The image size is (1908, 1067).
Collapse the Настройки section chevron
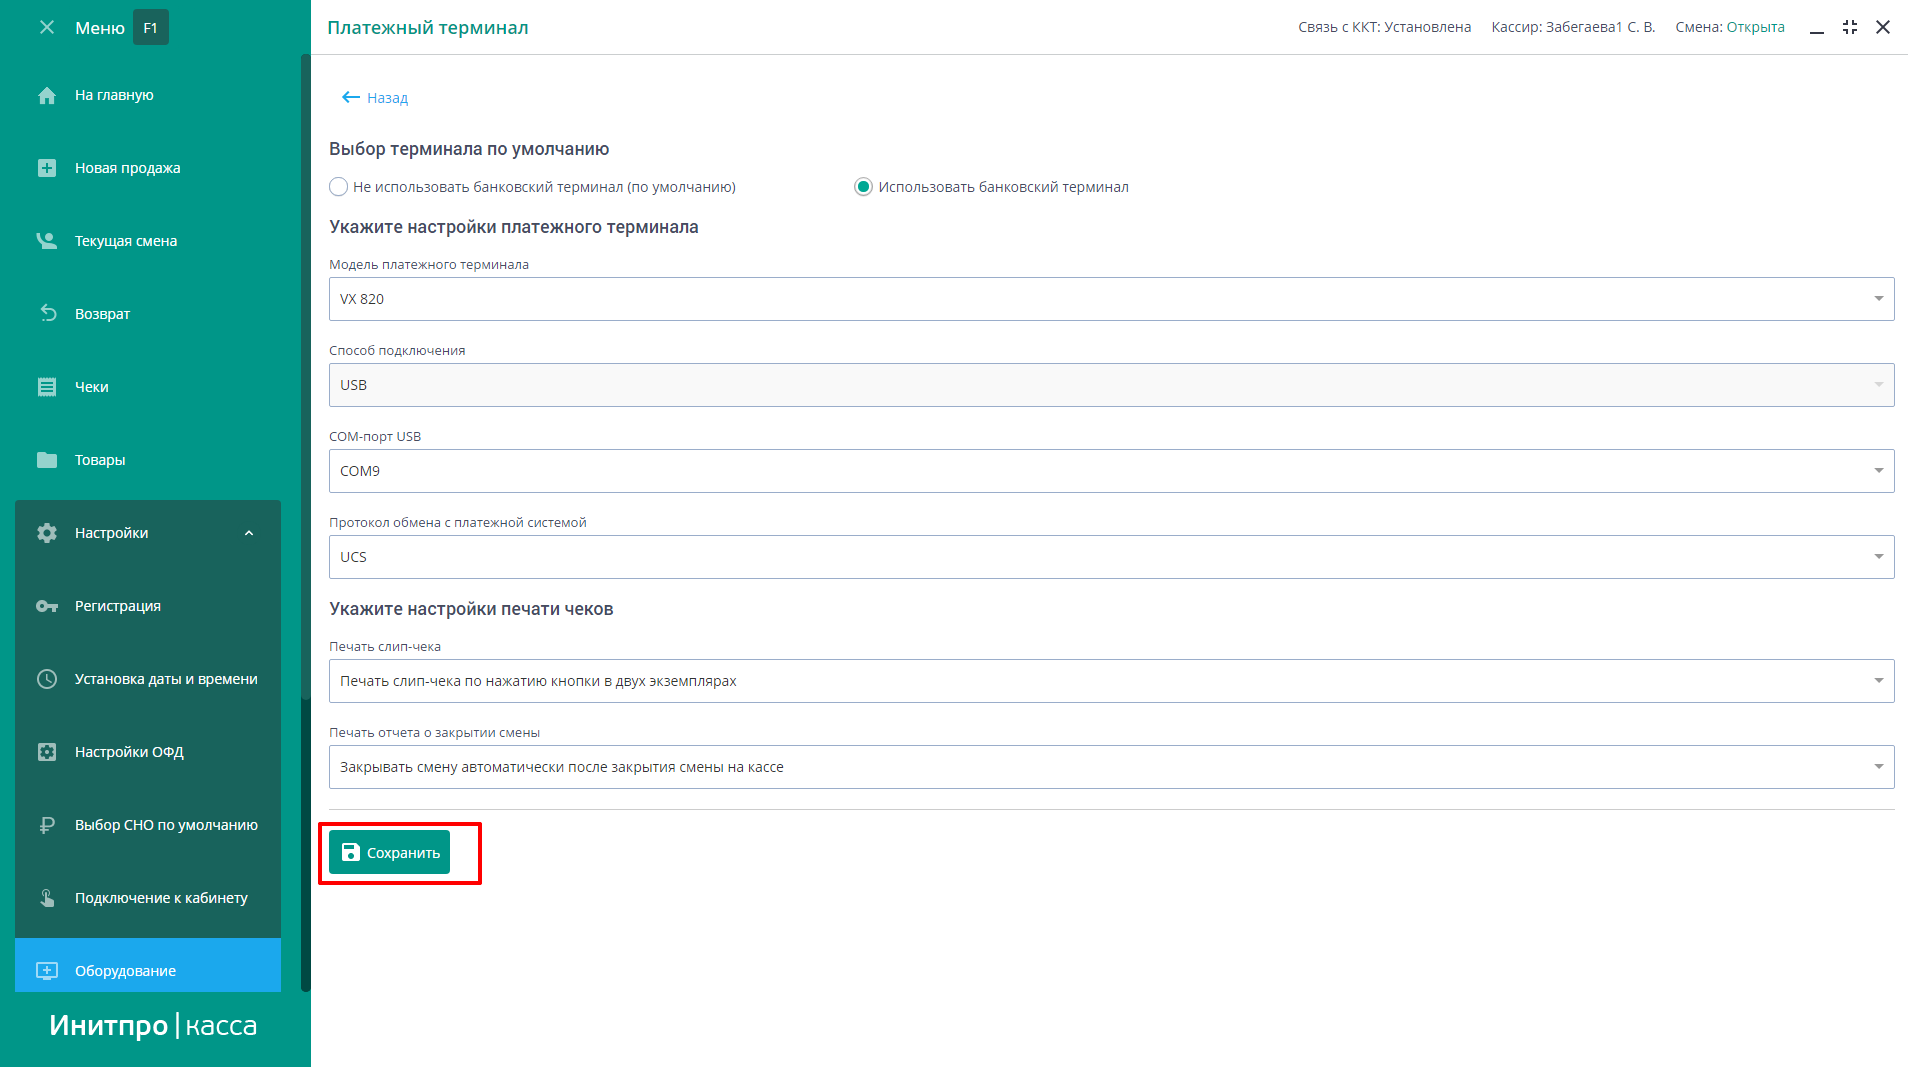[249, 533]
